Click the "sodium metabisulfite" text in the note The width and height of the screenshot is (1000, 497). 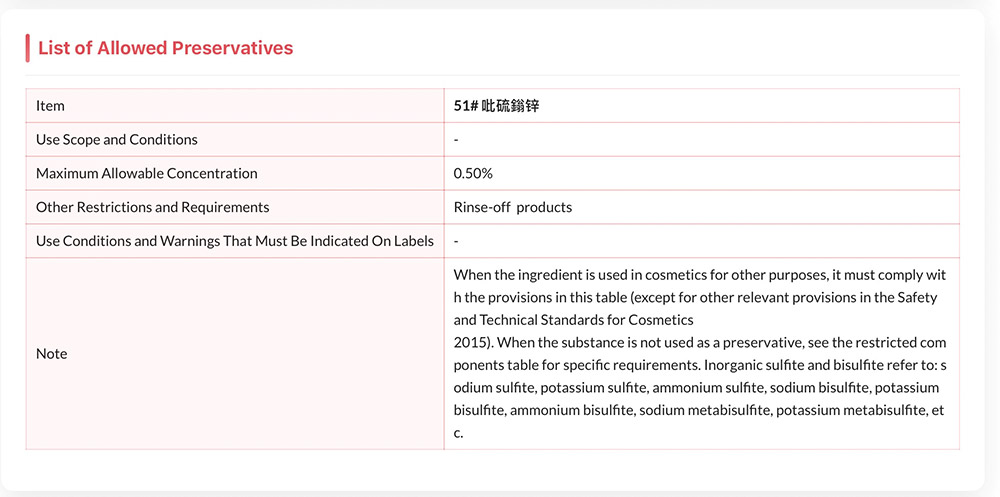(703, 410)
